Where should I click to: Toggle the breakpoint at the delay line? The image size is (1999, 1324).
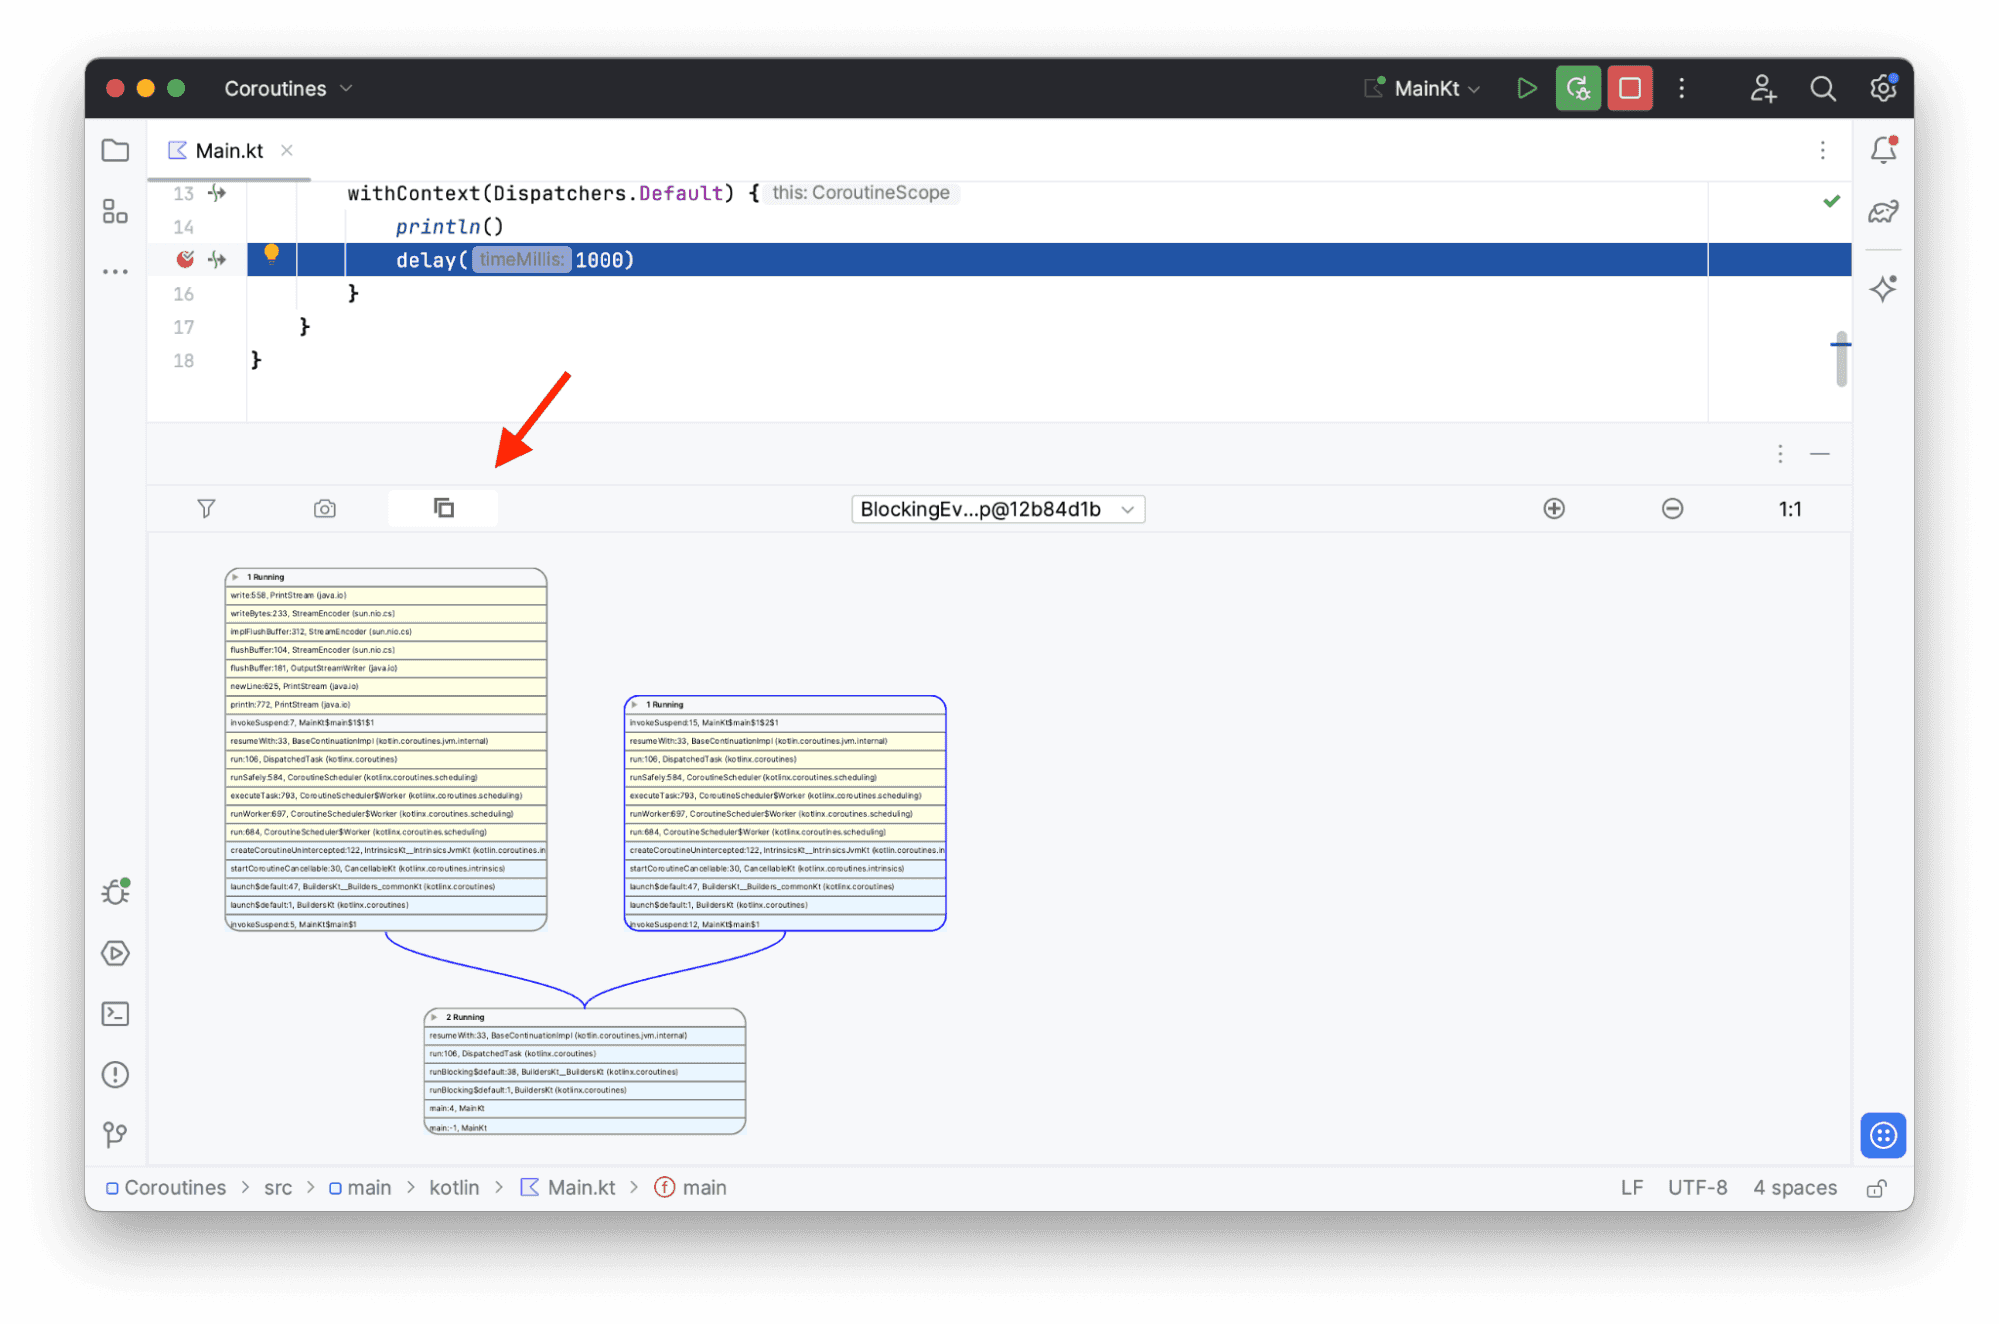pos(185,259)
